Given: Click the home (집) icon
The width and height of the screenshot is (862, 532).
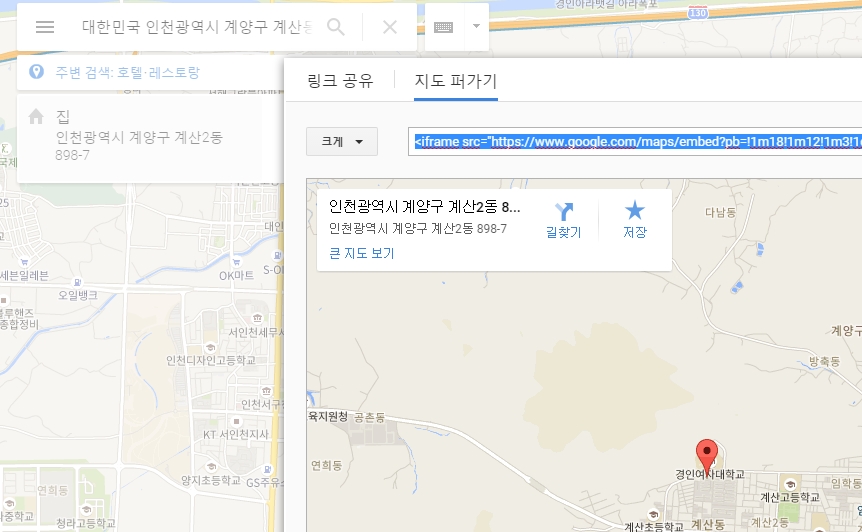Looking at the screenshot, I should tap(36, 117).
